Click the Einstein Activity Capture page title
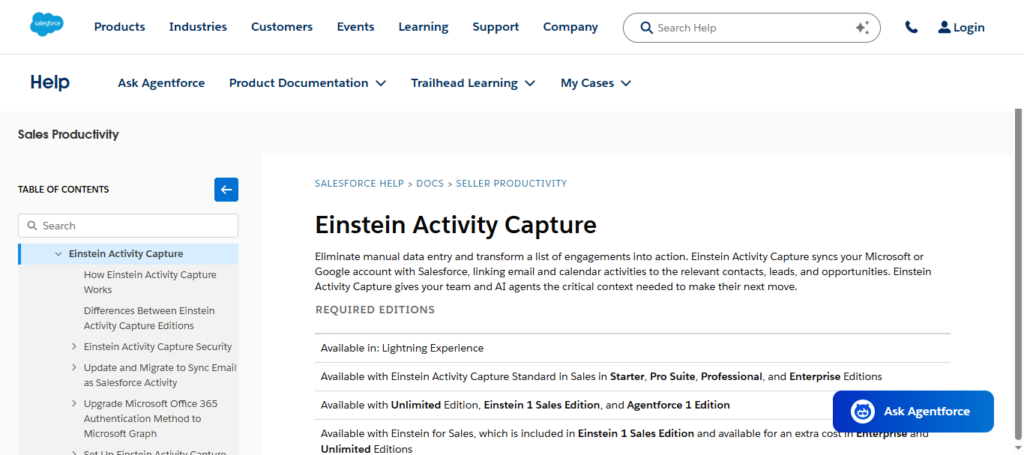Image resolution: width=1024 pixels, height=455 pixels. [456, 225]
